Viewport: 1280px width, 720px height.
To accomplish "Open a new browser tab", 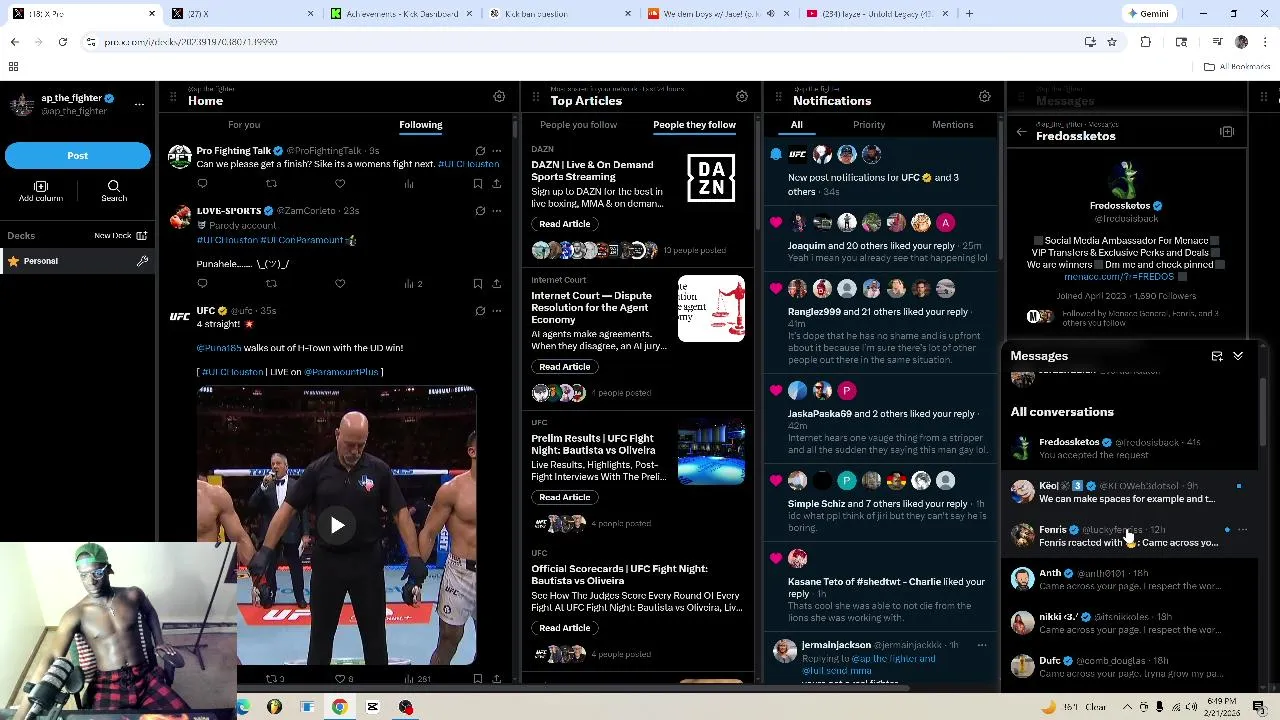I will point(969,14).
